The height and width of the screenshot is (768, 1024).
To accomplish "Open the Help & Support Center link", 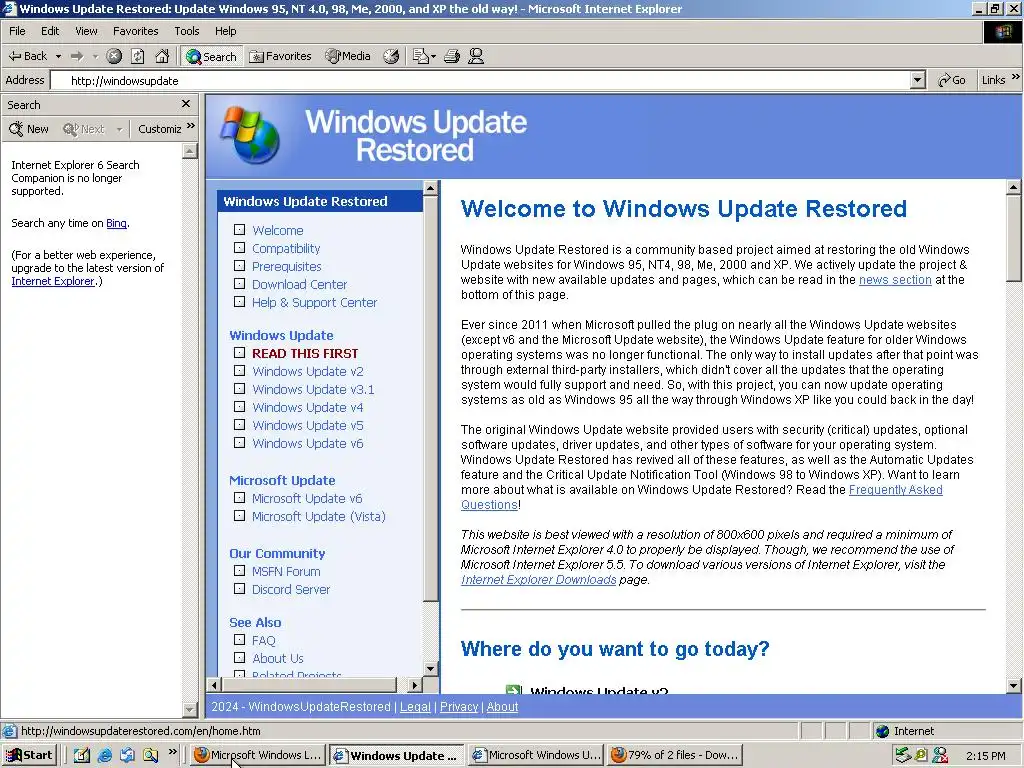I will pos(315,302).
